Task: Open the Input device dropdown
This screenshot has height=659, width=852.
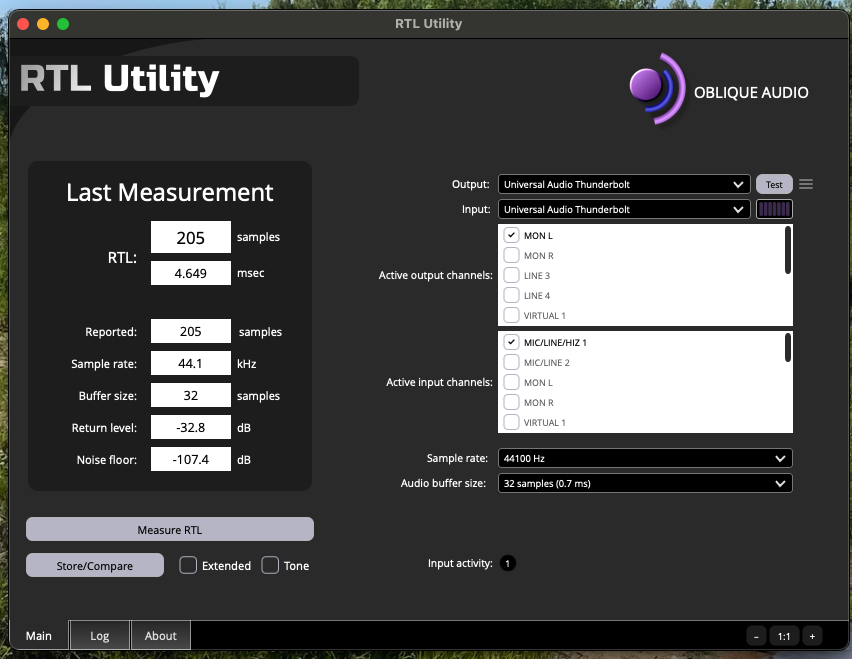Action: (624, 209)
